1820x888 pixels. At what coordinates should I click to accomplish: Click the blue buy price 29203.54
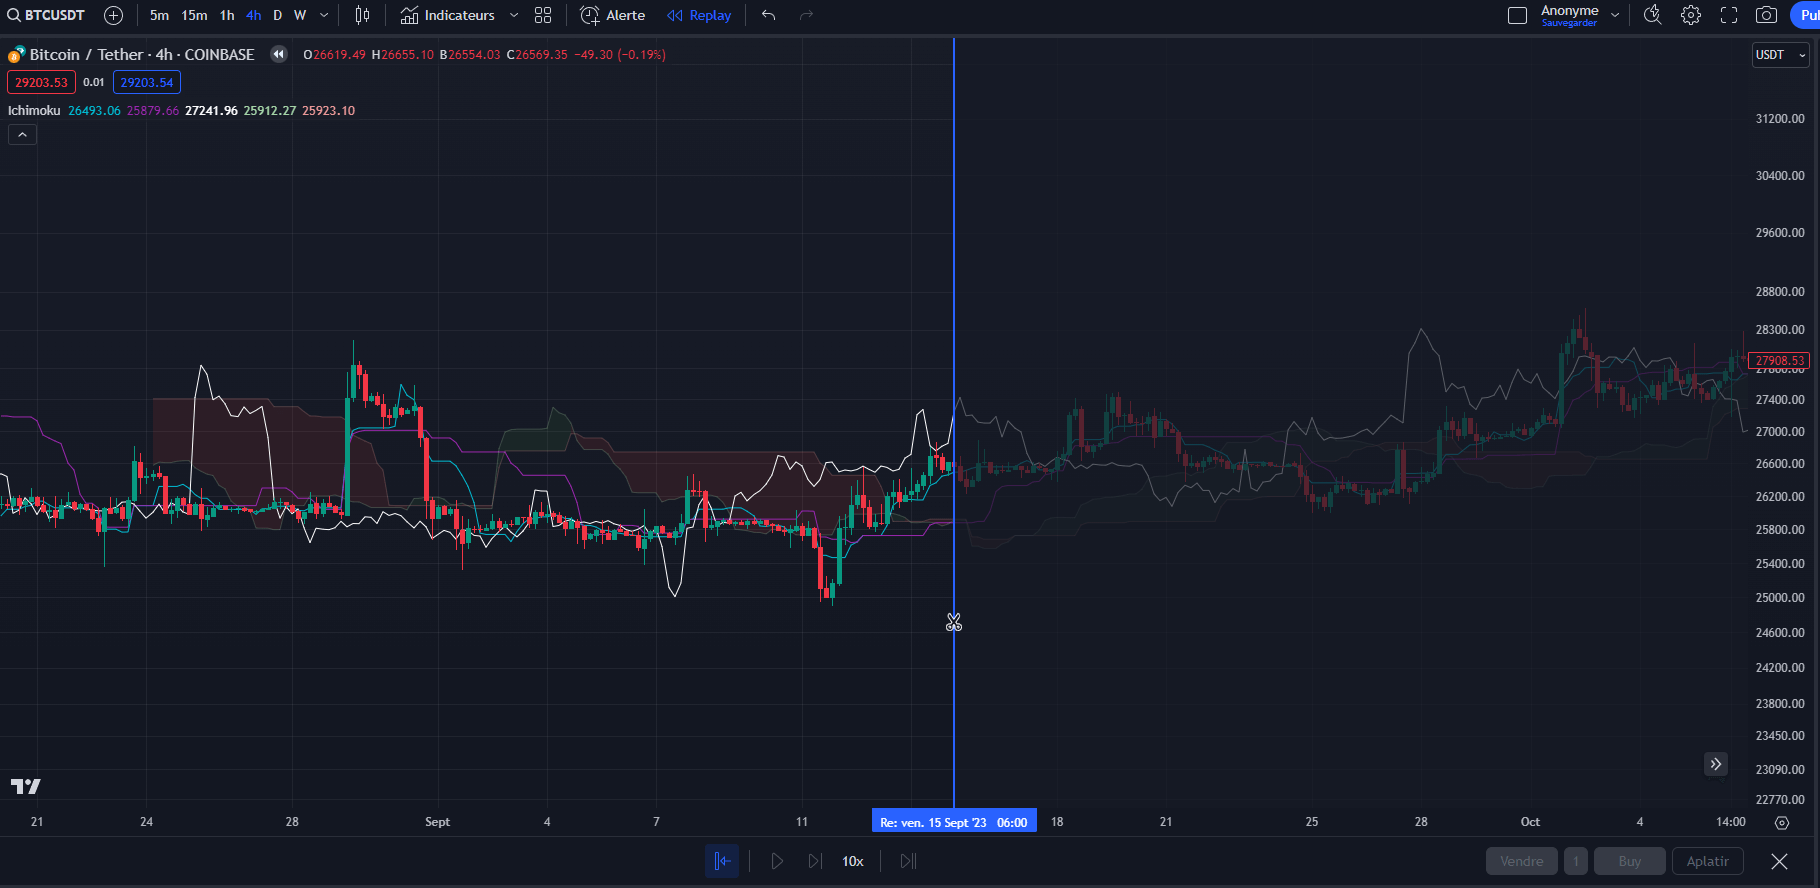[147, 83]
